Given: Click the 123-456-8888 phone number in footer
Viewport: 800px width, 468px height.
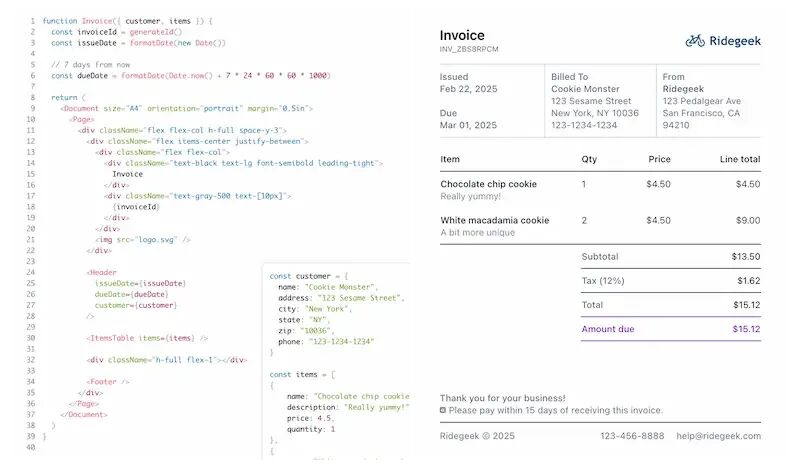Looking at the screenshot, I should click(x=632, y=436).
